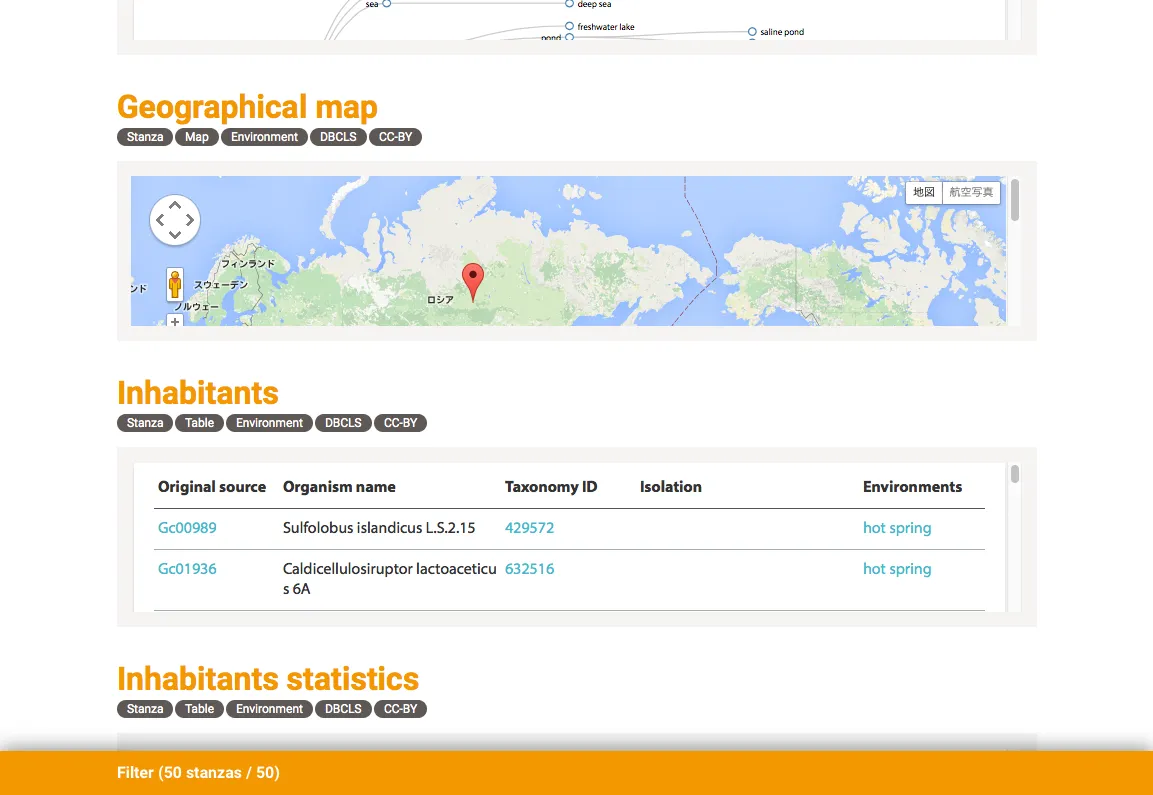The width and height of the screenshot is (1153, 795).
Task: Open hot spring link in Caldicellulosiruptor row
Action: (897, 569)
